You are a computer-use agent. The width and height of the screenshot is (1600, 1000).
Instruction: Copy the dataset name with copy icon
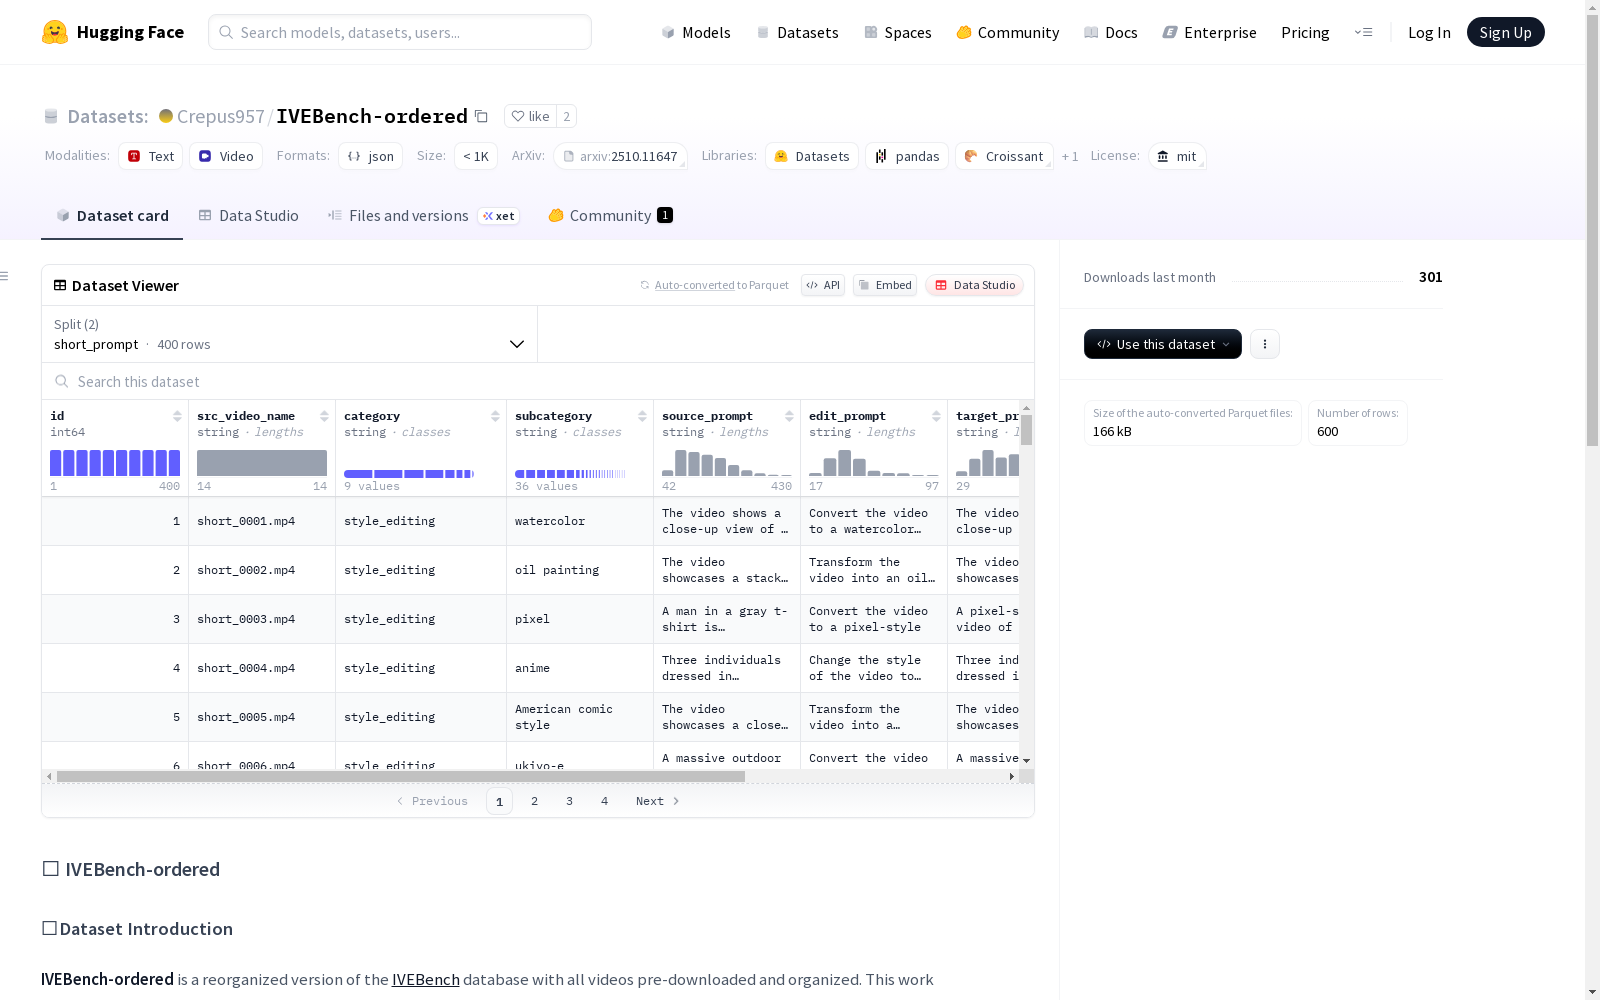pos(481,117)
